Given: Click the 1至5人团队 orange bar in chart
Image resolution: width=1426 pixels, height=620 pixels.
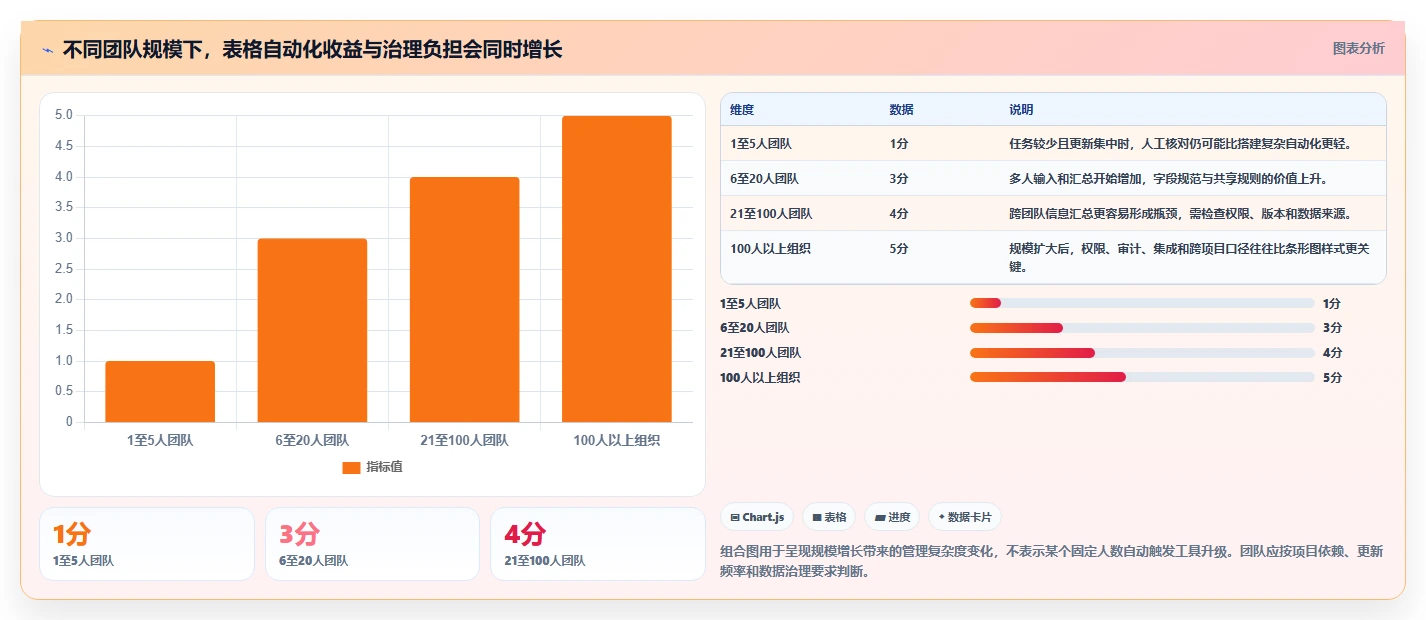Looking at the screenshot, I should pos(160,391).
